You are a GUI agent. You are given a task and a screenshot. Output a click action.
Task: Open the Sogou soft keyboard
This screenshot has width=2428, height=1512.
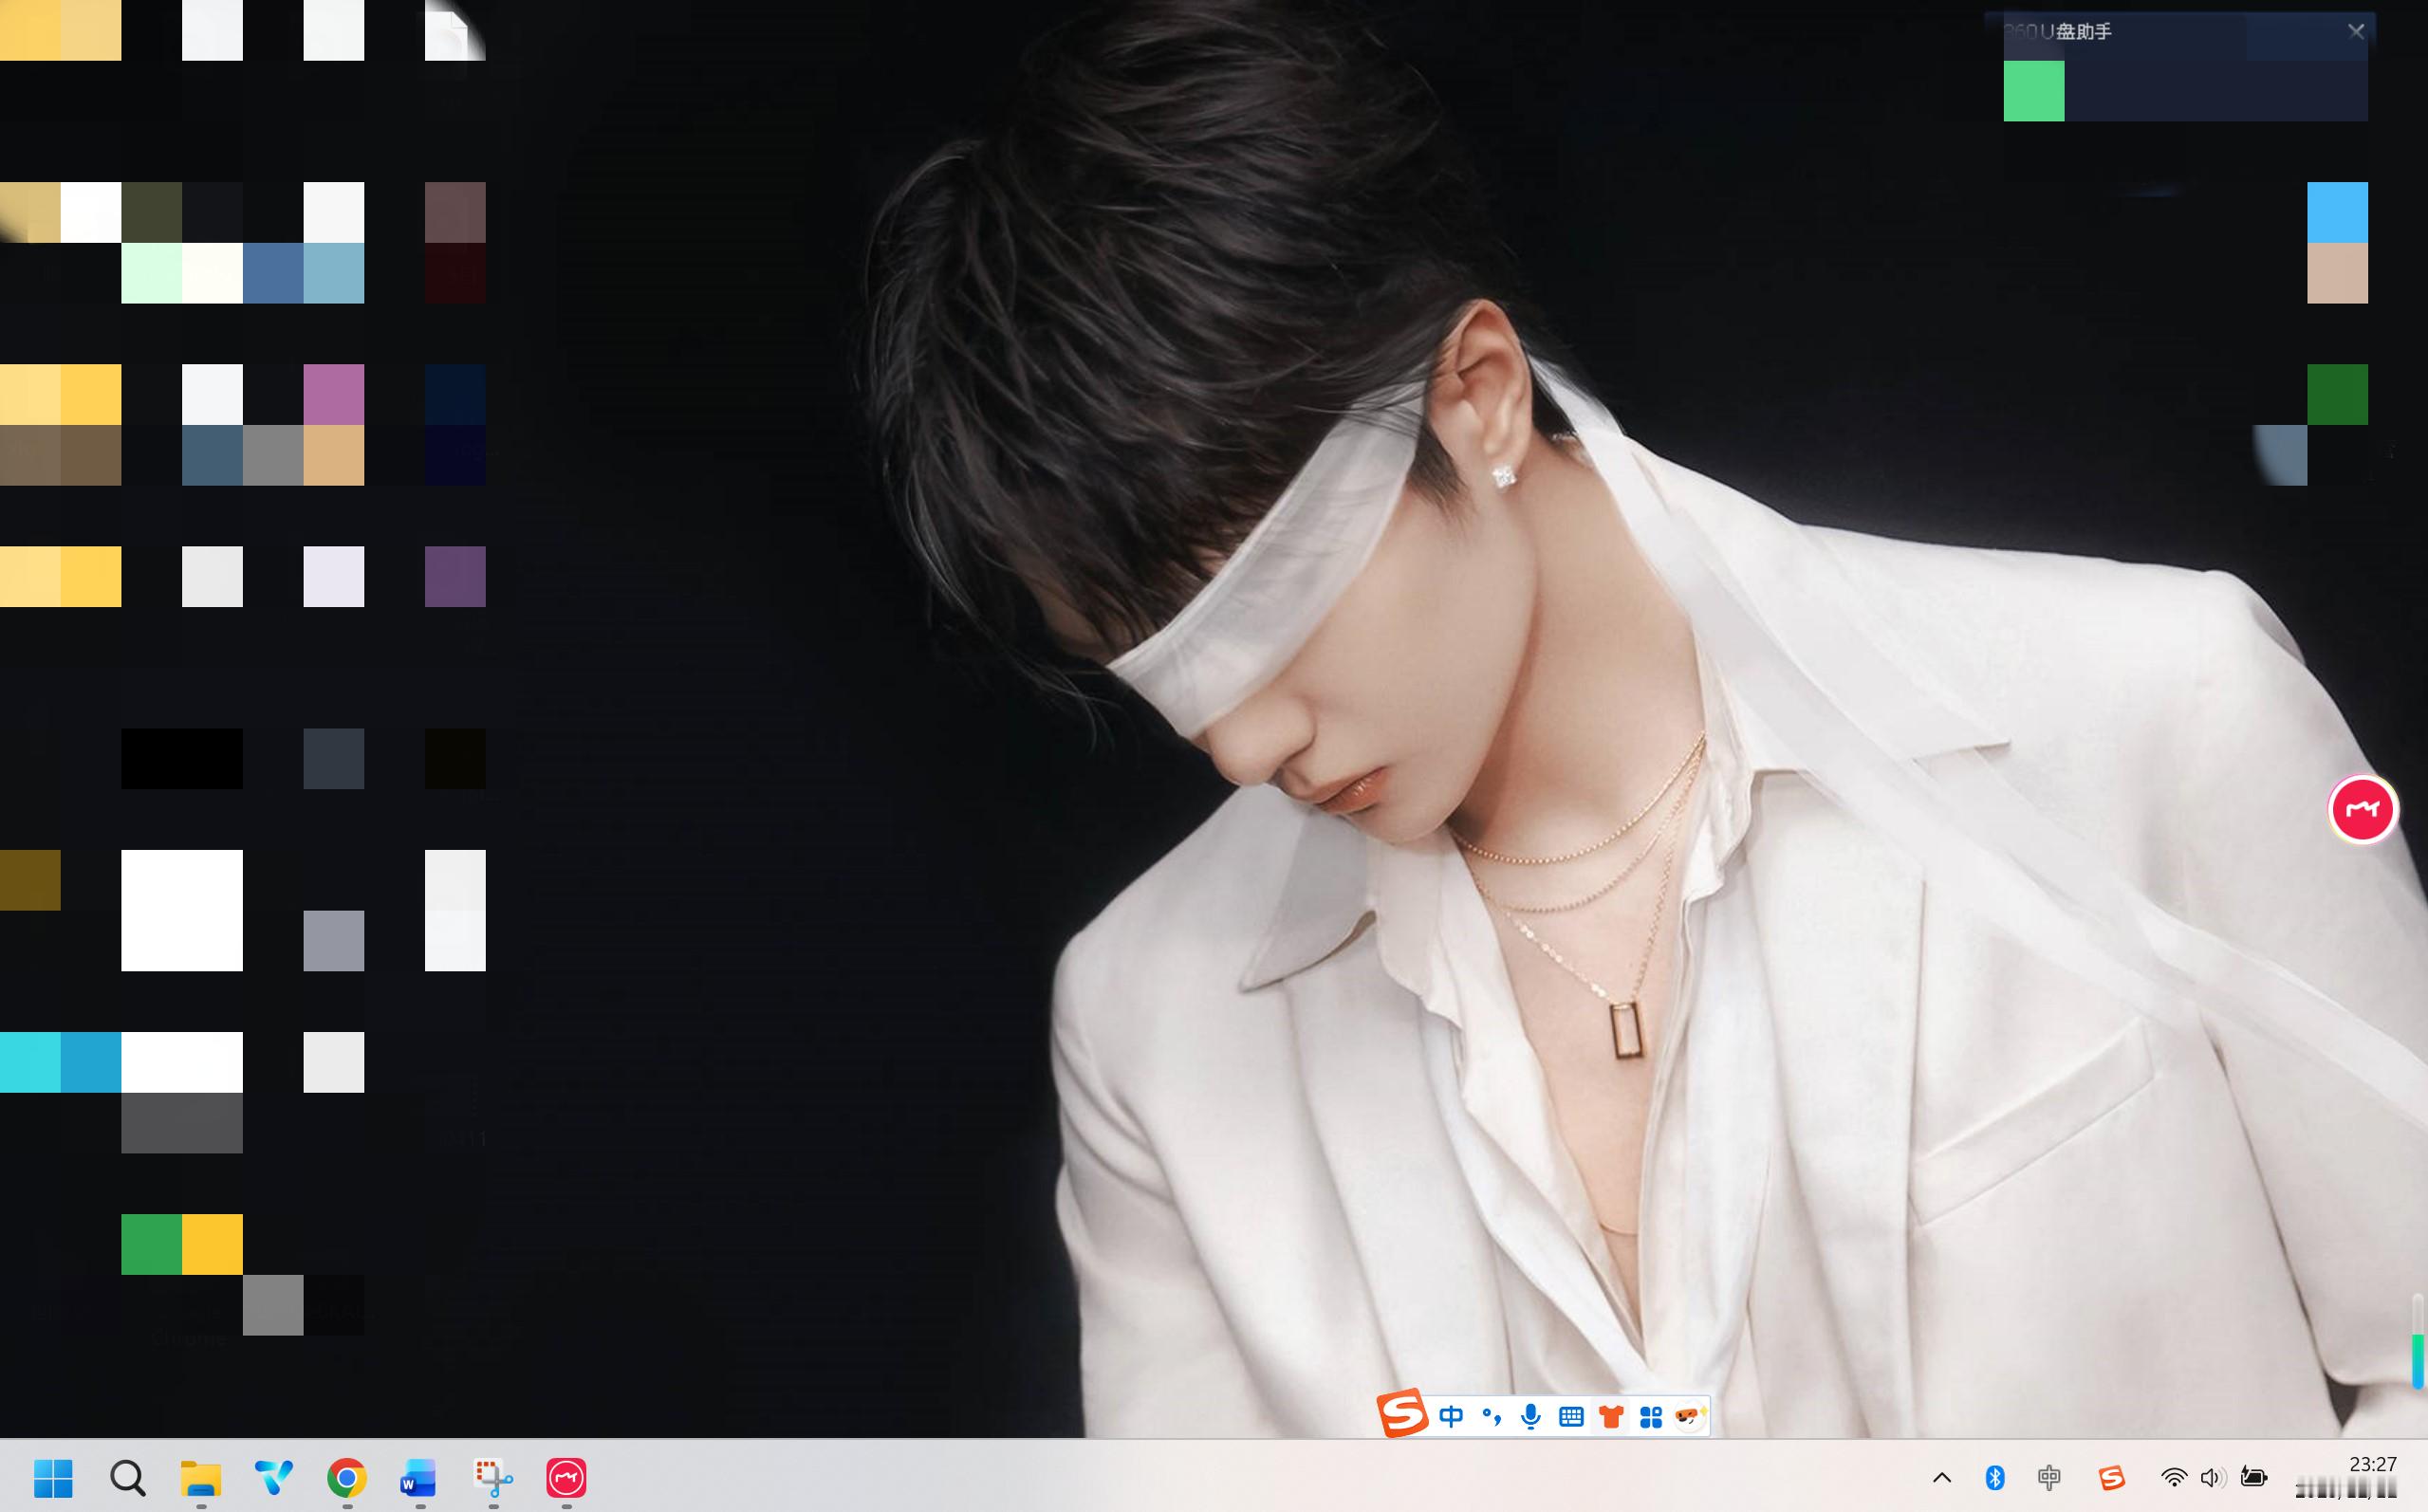pos(1571,1416)
